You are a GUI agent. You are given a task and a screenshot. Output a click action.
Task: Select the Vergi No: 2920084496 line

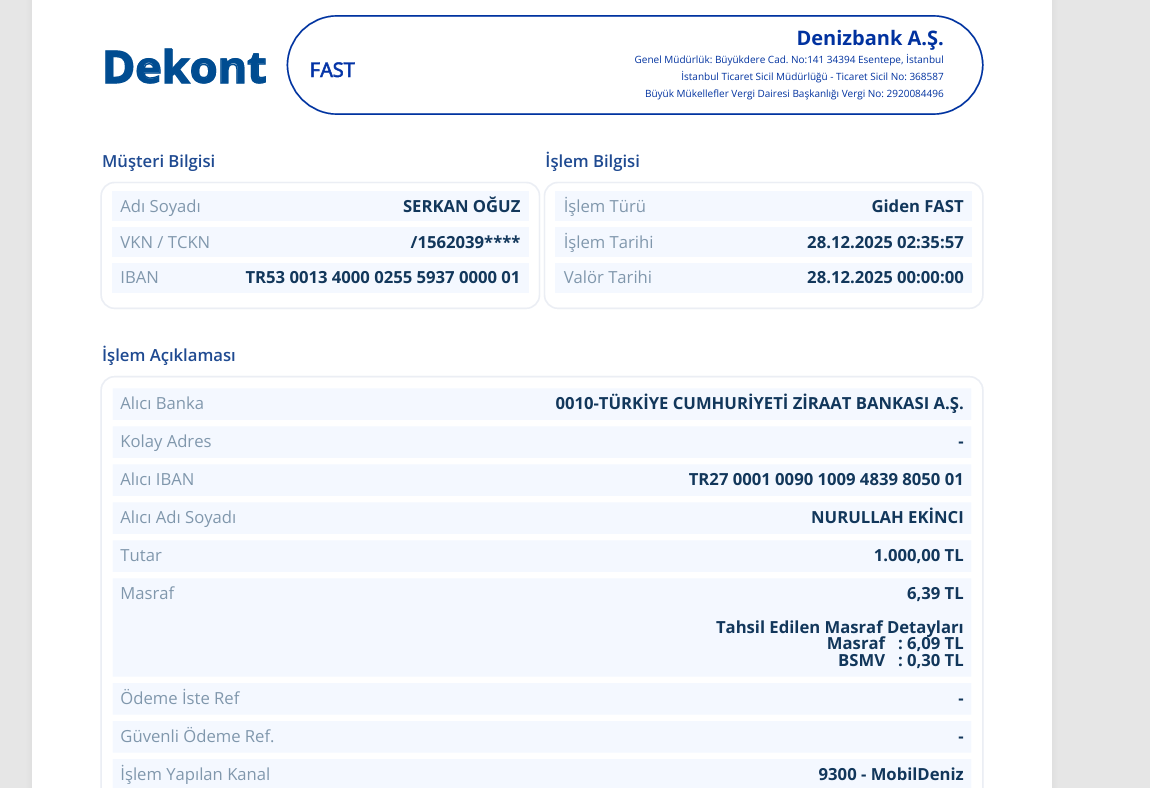(x=794, y=93)
